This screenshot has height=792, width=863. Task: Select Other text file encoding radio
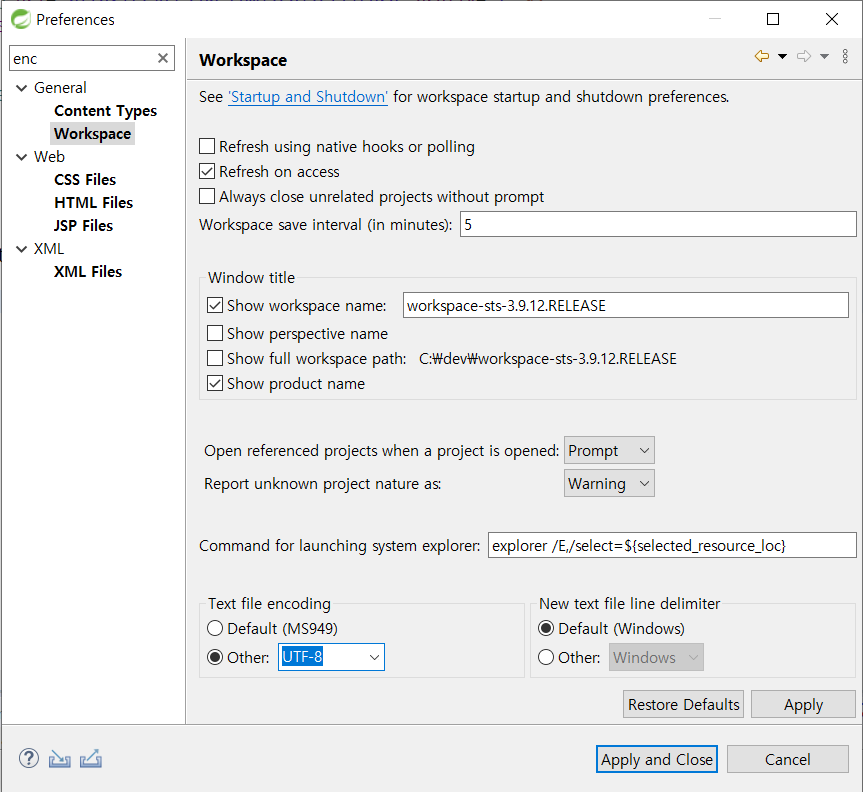tap(215, 657)
